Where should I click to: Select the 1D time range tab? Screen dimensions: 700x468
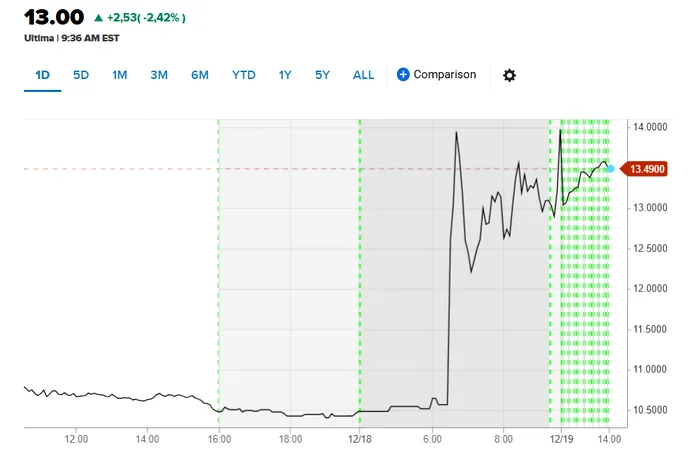[43, 75]
